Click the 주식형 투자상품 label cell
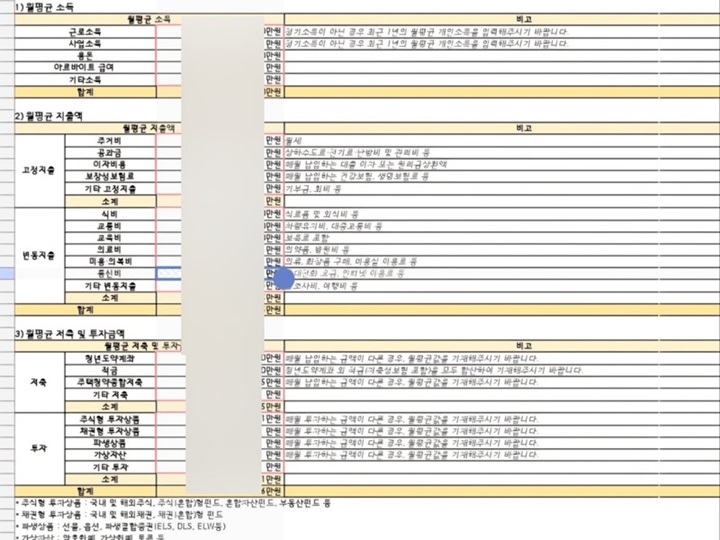720x540 pixels. pyautogui.click(x=110, y=419)
